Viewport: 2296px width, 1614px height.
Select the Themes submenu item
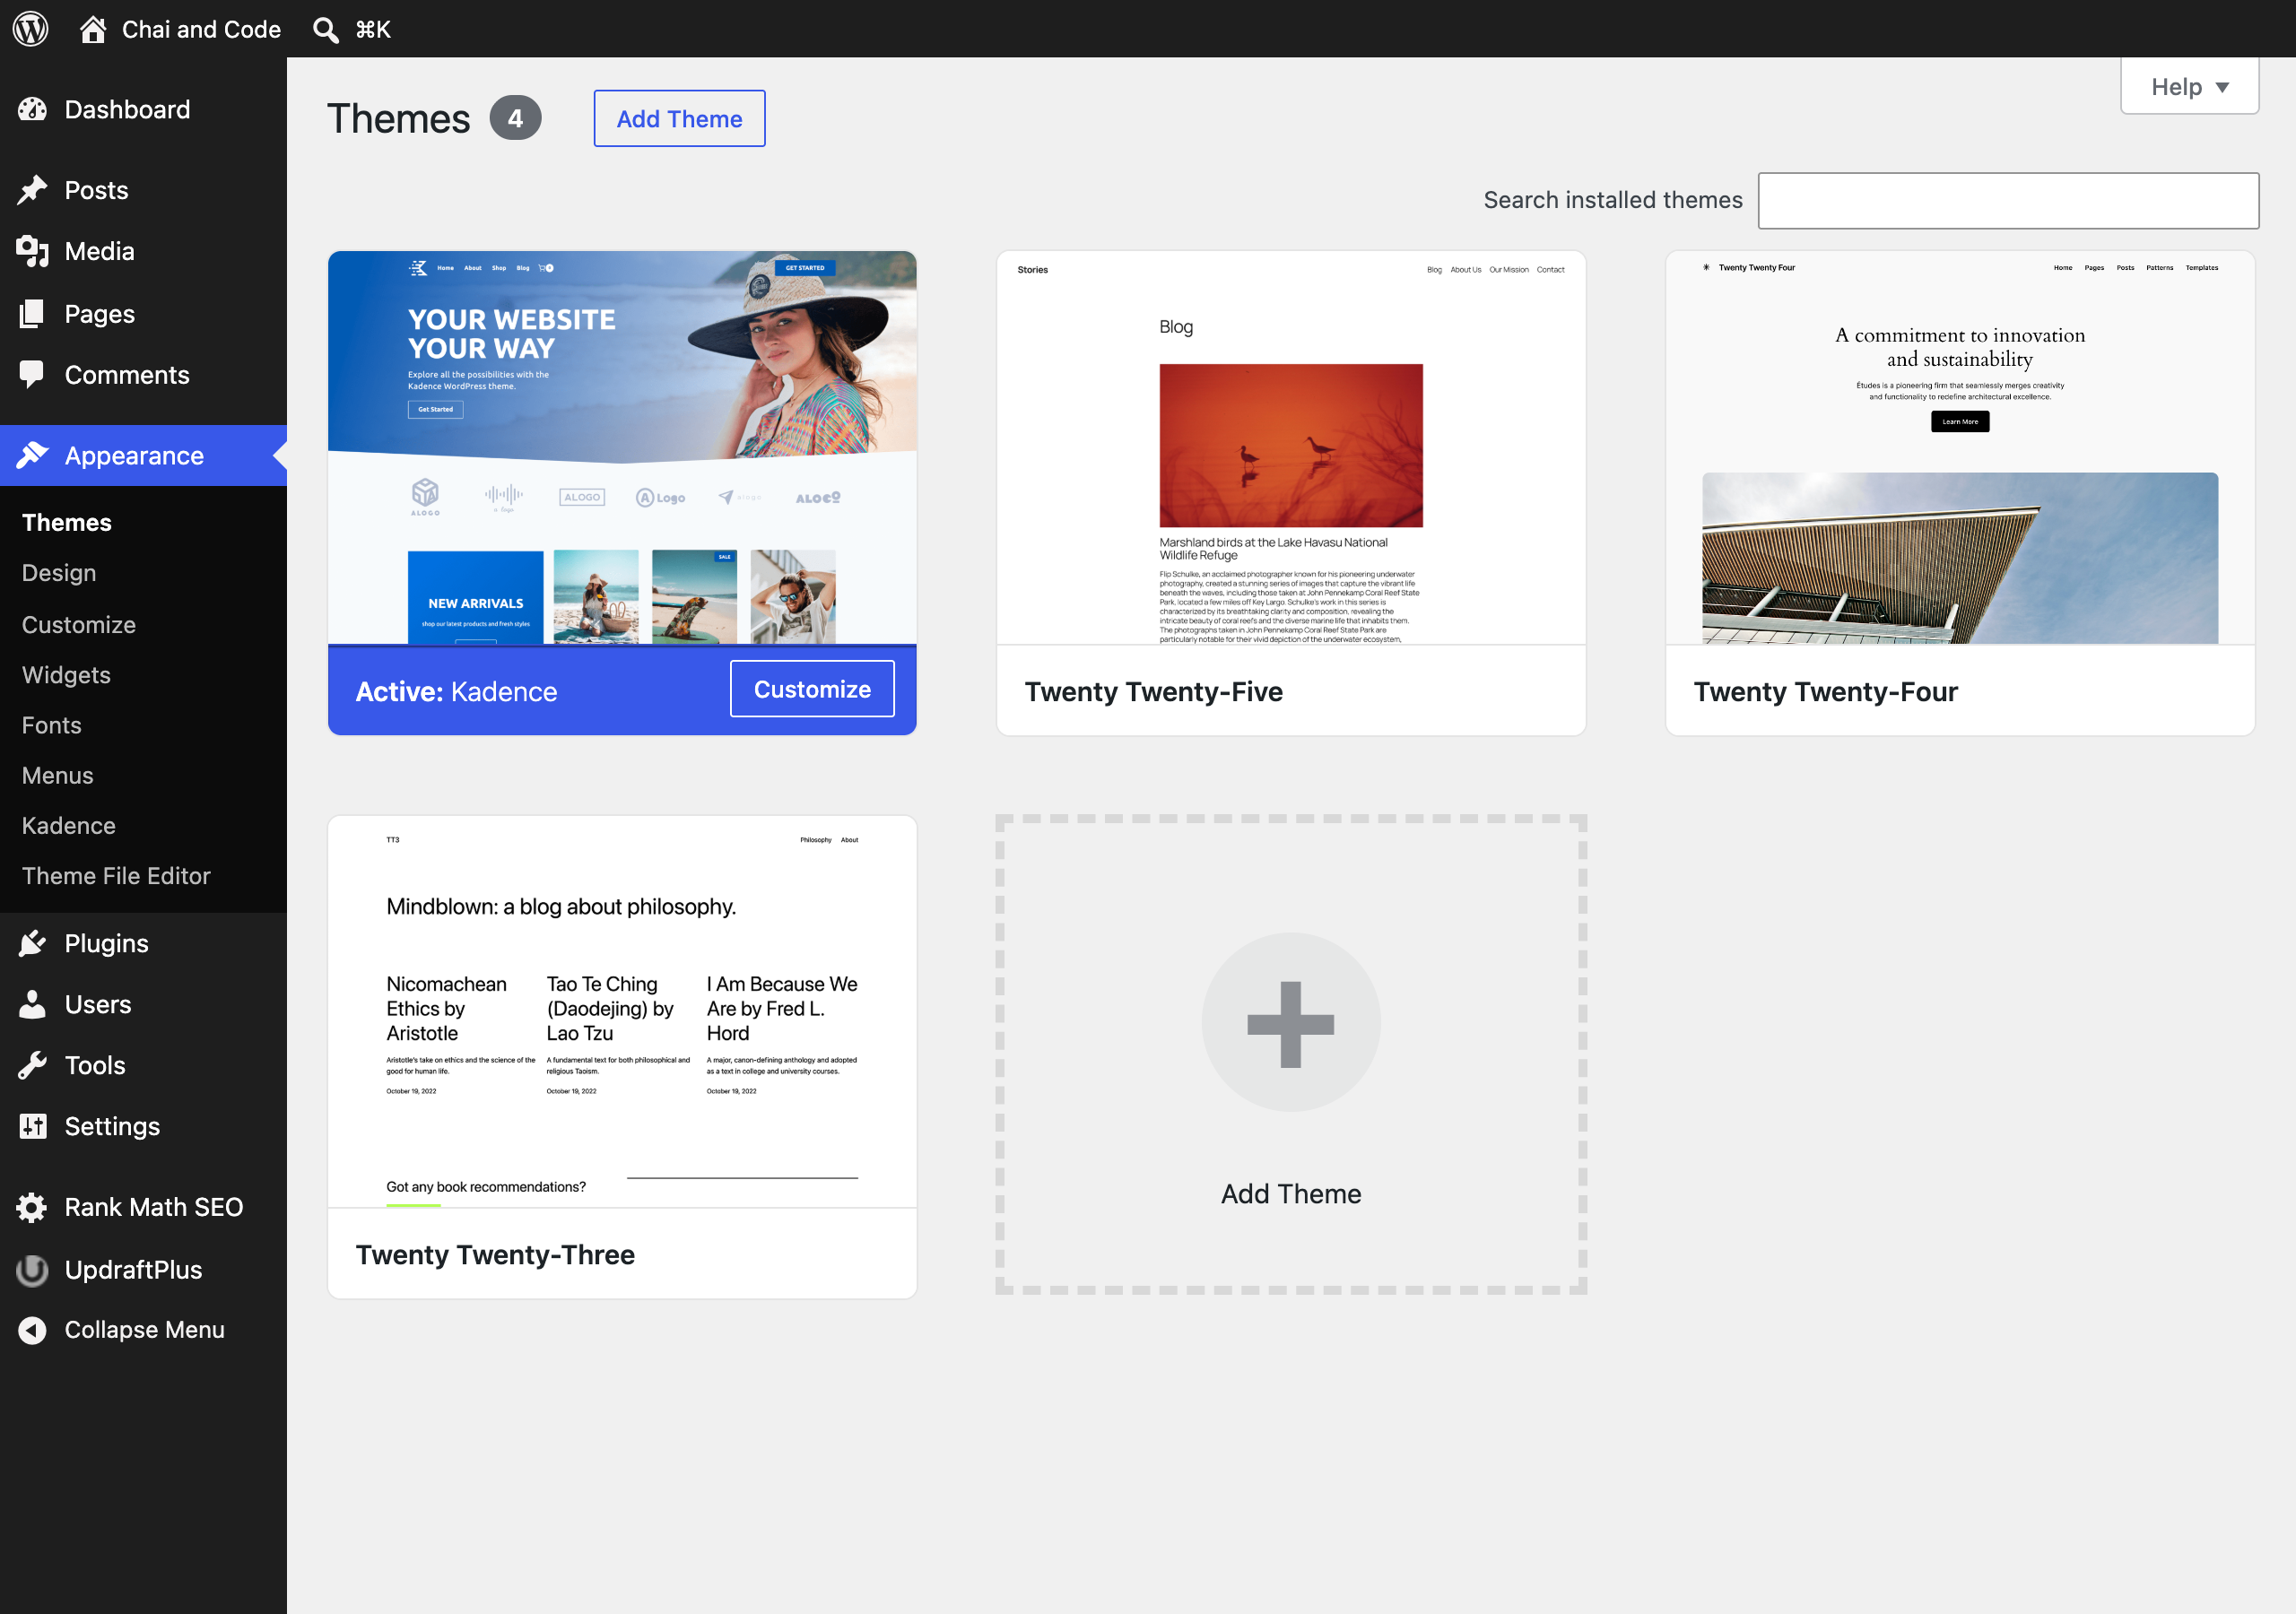point(66,522)
